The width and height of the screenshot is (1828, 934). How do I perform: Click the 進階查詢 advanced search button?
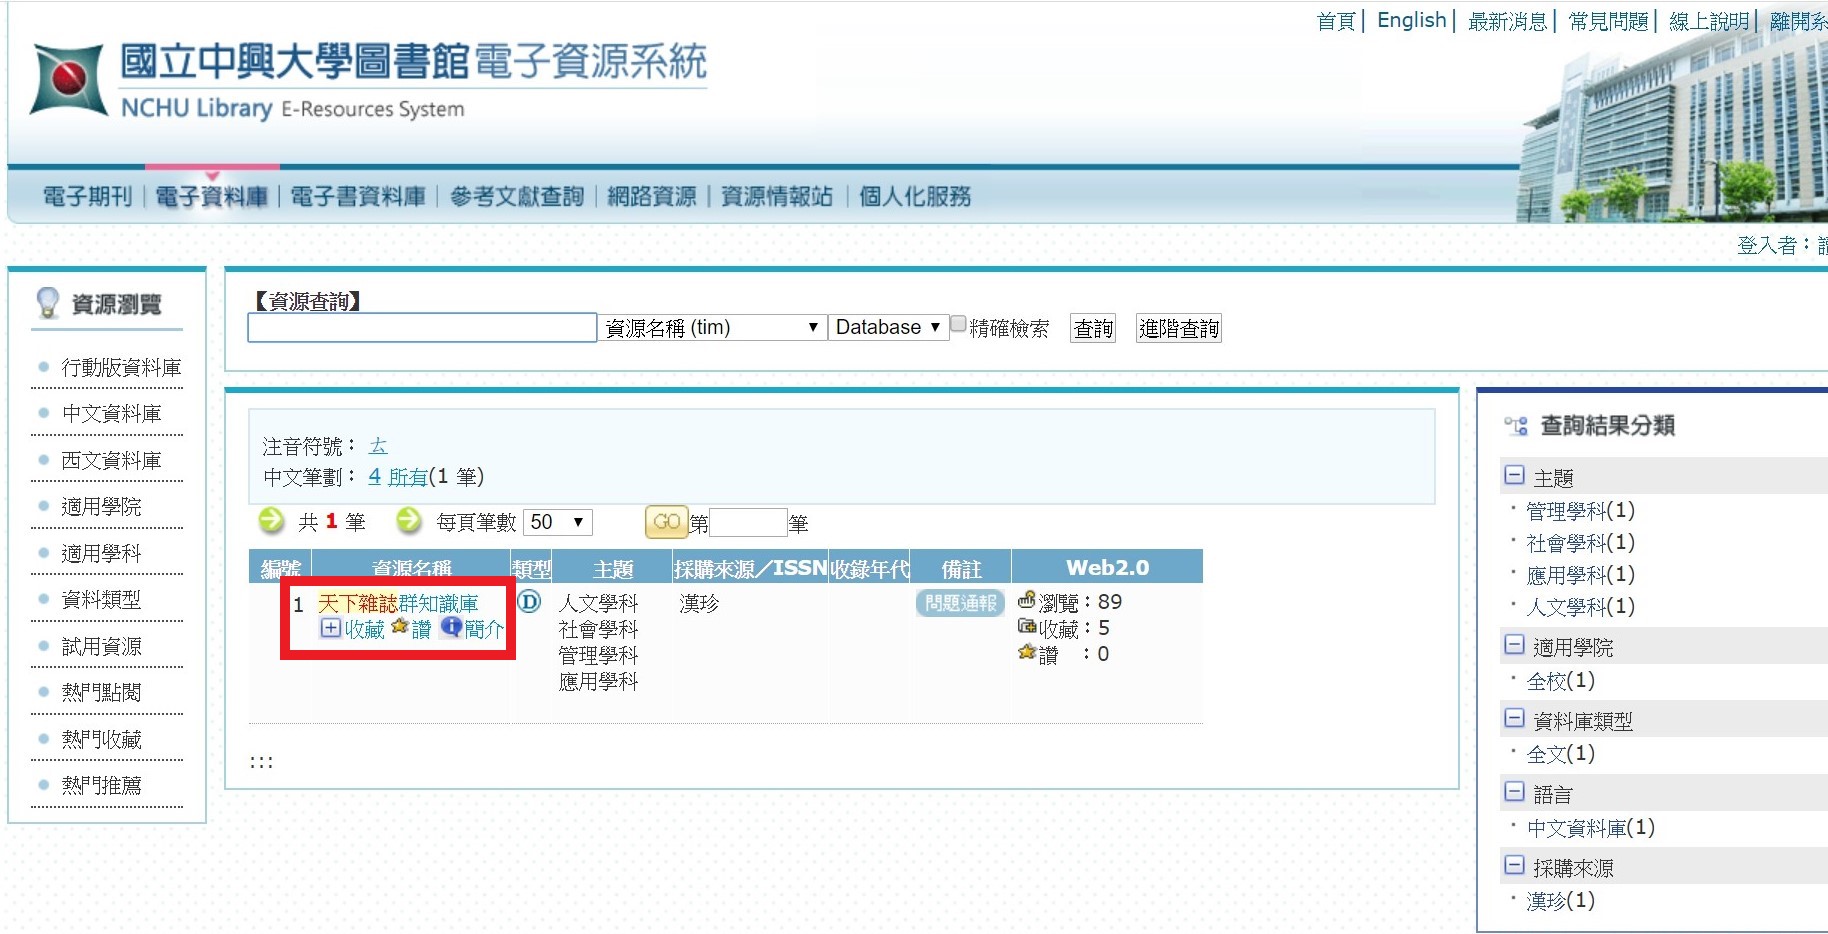point(1179,328)
